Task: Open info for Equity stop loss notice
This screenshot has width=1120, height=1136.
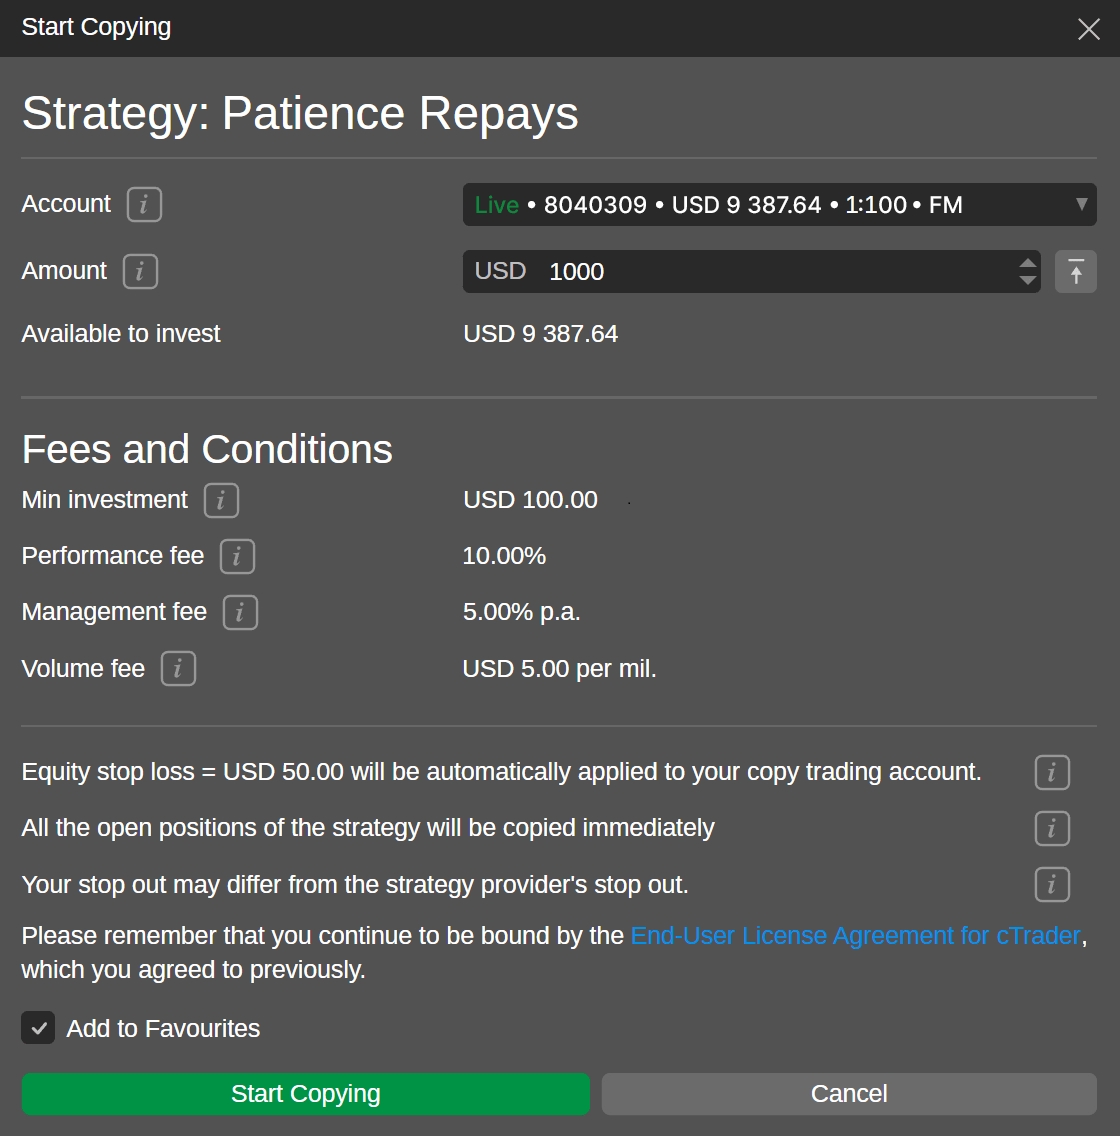Action: (x=1052, y=773)
